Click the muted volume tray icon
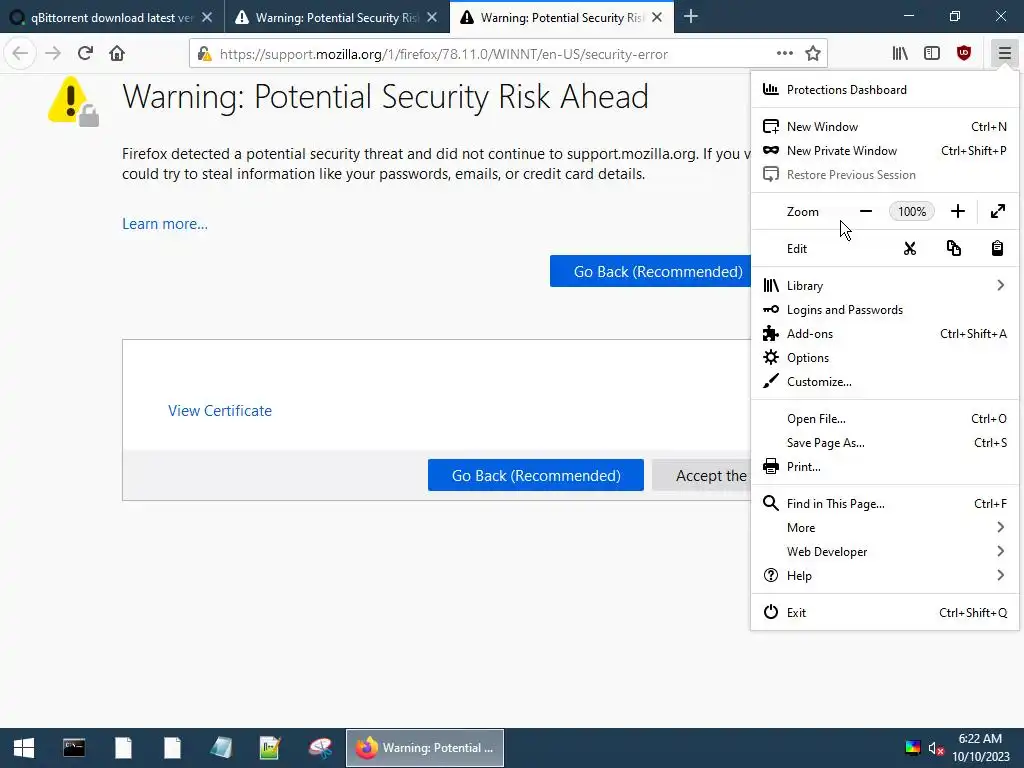The height and width of the screenshot is (768, 1024). (936, 748)
